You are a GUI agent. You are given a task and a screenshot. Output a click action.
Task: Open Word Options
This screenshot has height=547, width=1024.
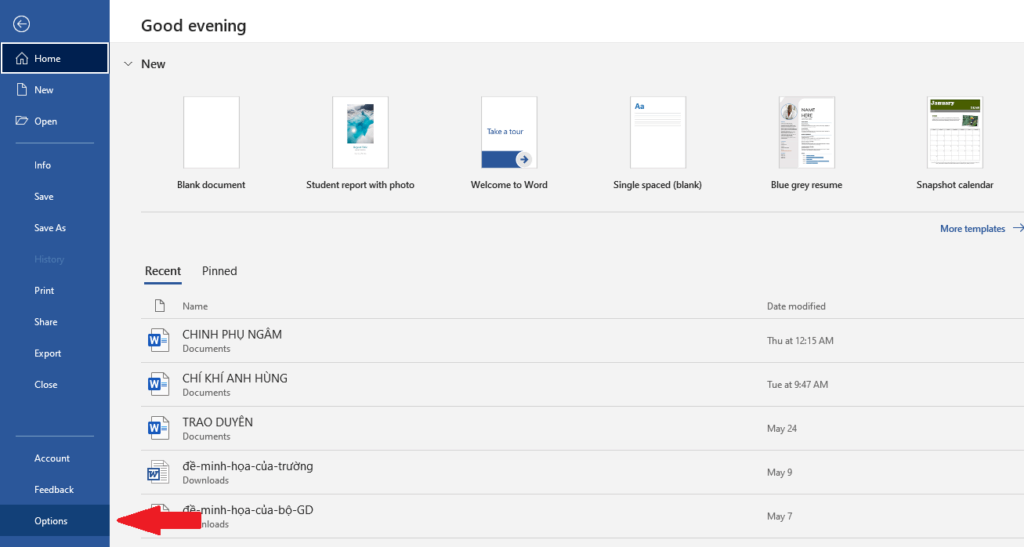[55, 521]
